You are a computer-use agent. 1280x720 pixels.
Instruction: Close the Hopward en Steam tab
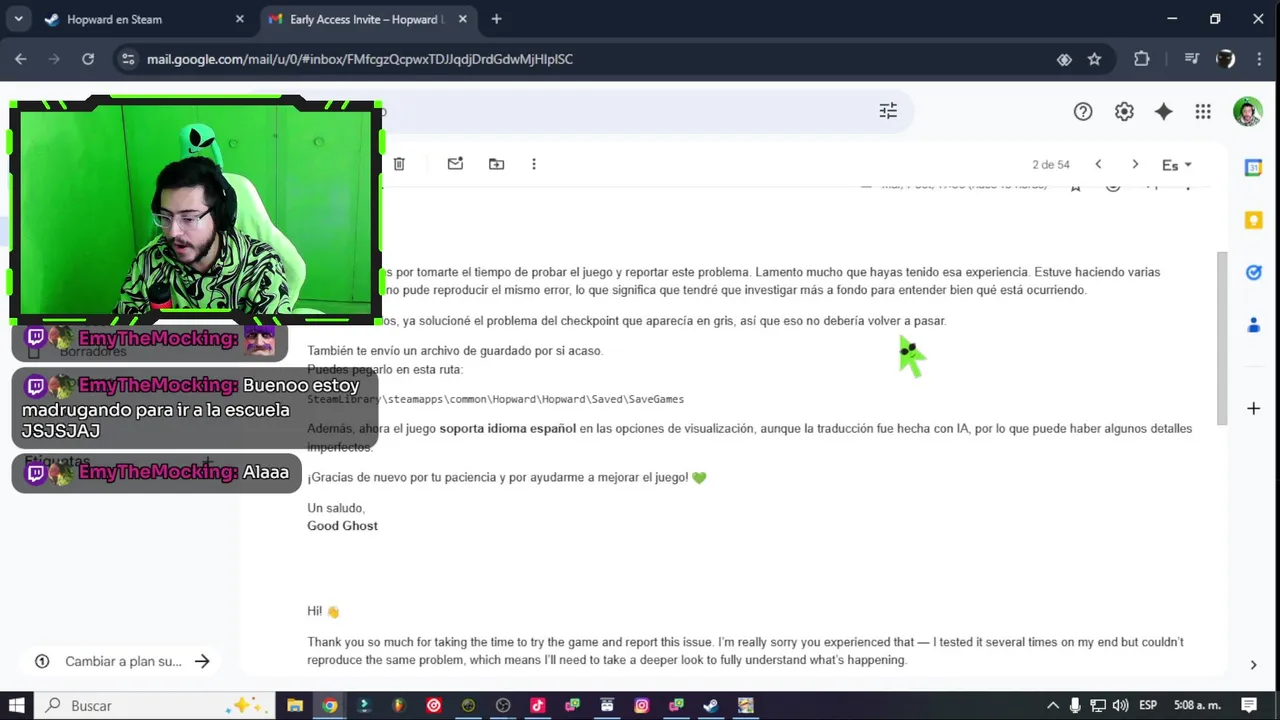(x=239, y=19)
